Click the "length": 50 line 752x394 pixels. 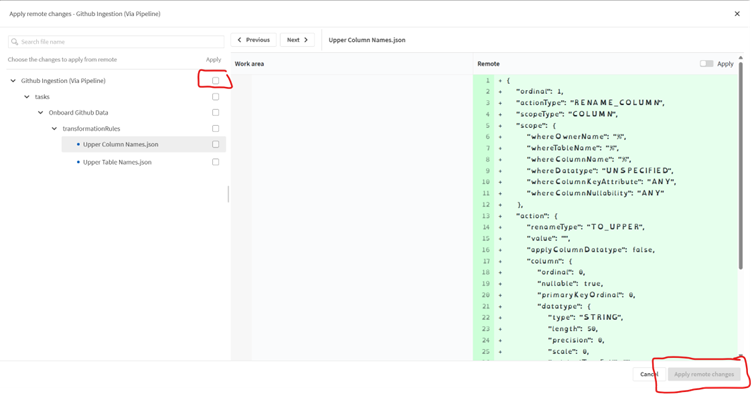click(573, 329)
